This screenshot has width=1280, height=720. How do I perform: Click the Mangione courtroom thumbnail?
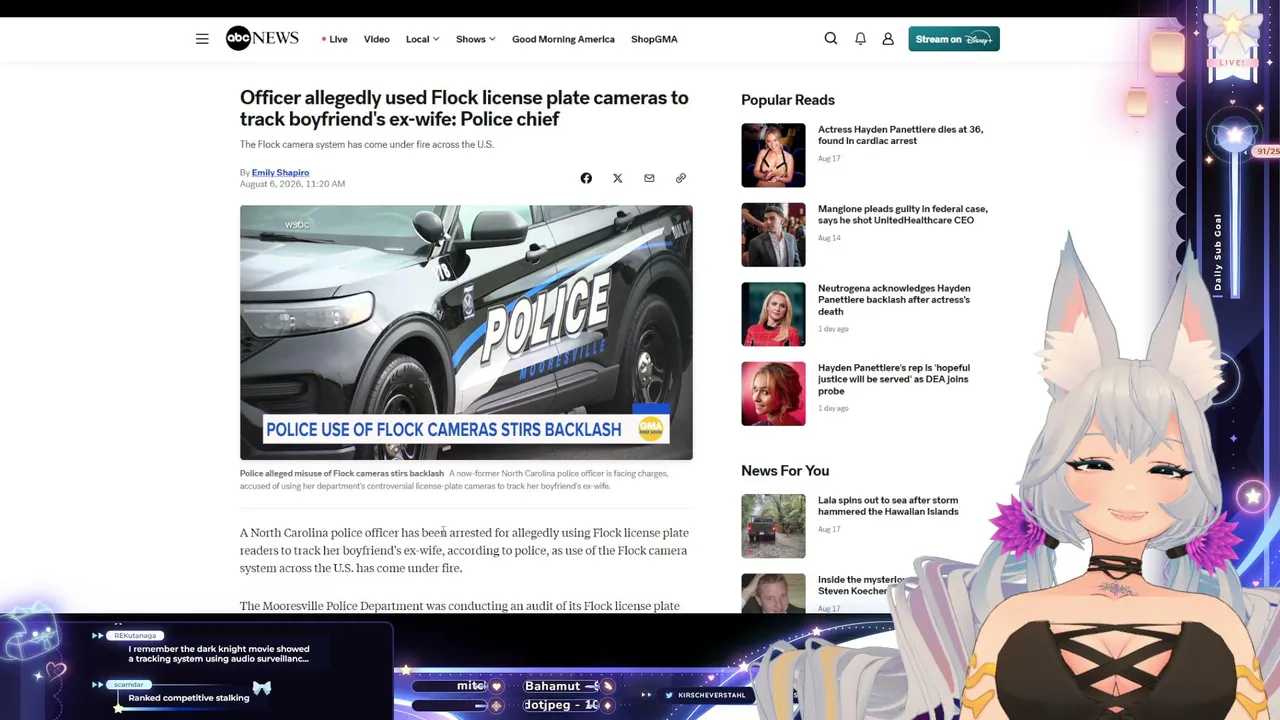[x=773, y=235]
